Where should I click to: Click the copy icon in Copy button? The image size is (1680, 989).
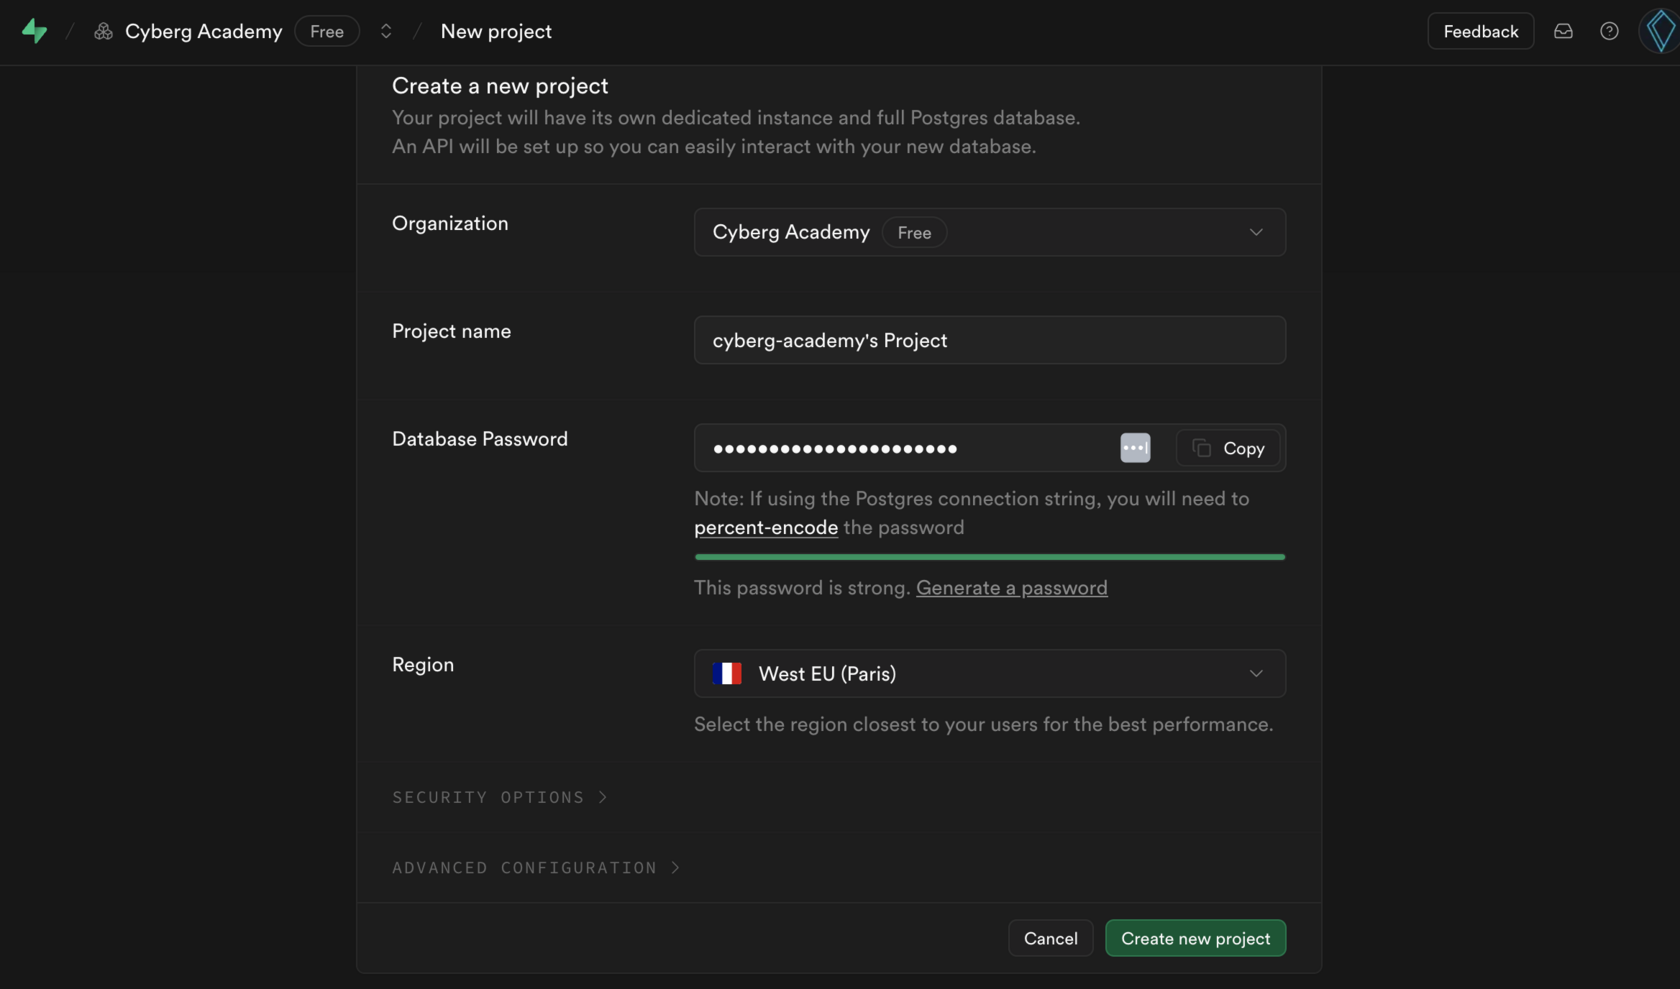(1202, 448)
